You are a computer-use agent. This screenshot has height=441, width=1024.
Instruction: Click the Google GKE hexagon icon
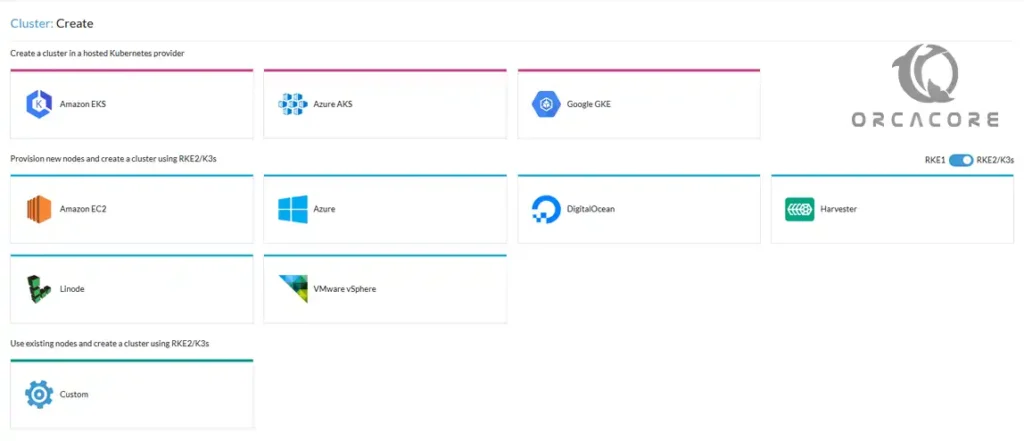click(x=546, y=105)
